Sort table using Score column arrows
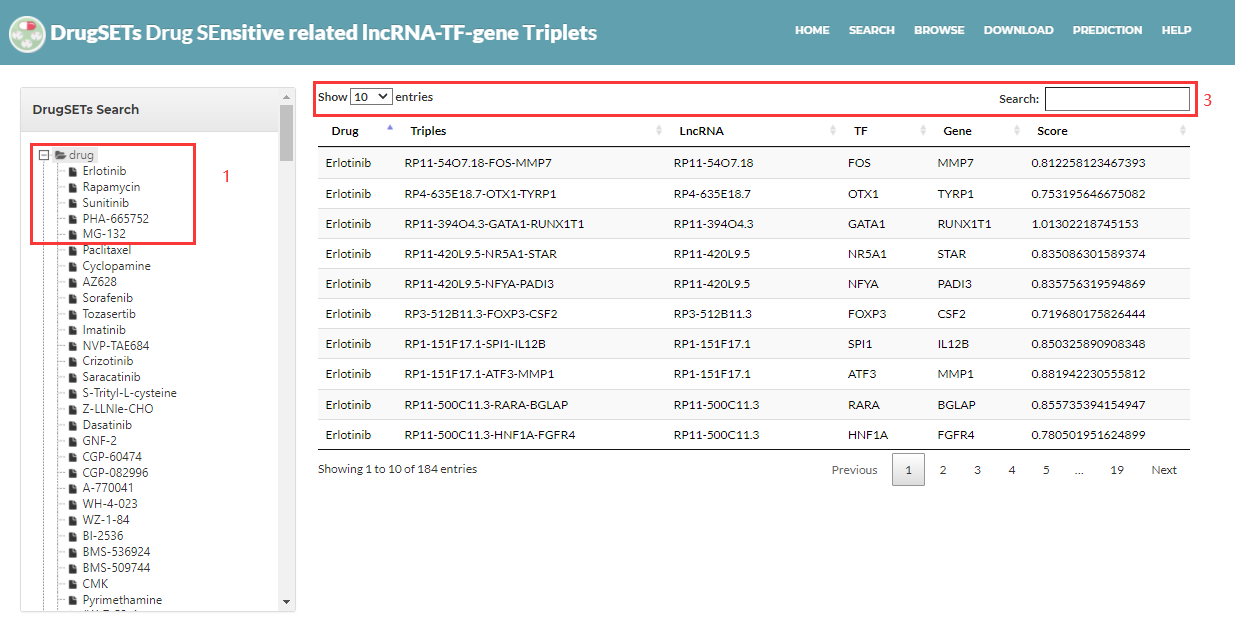 [1183, 131]
